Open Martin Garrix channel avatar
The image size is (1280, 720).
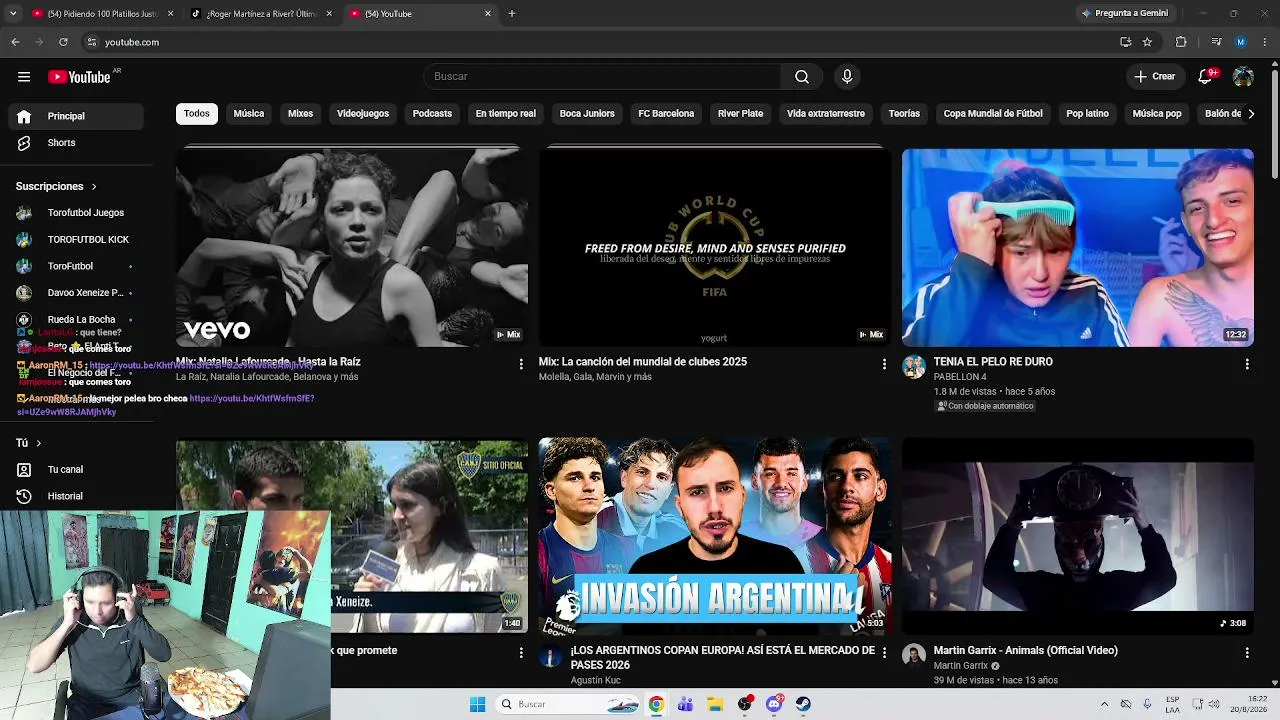coord(914,655)
